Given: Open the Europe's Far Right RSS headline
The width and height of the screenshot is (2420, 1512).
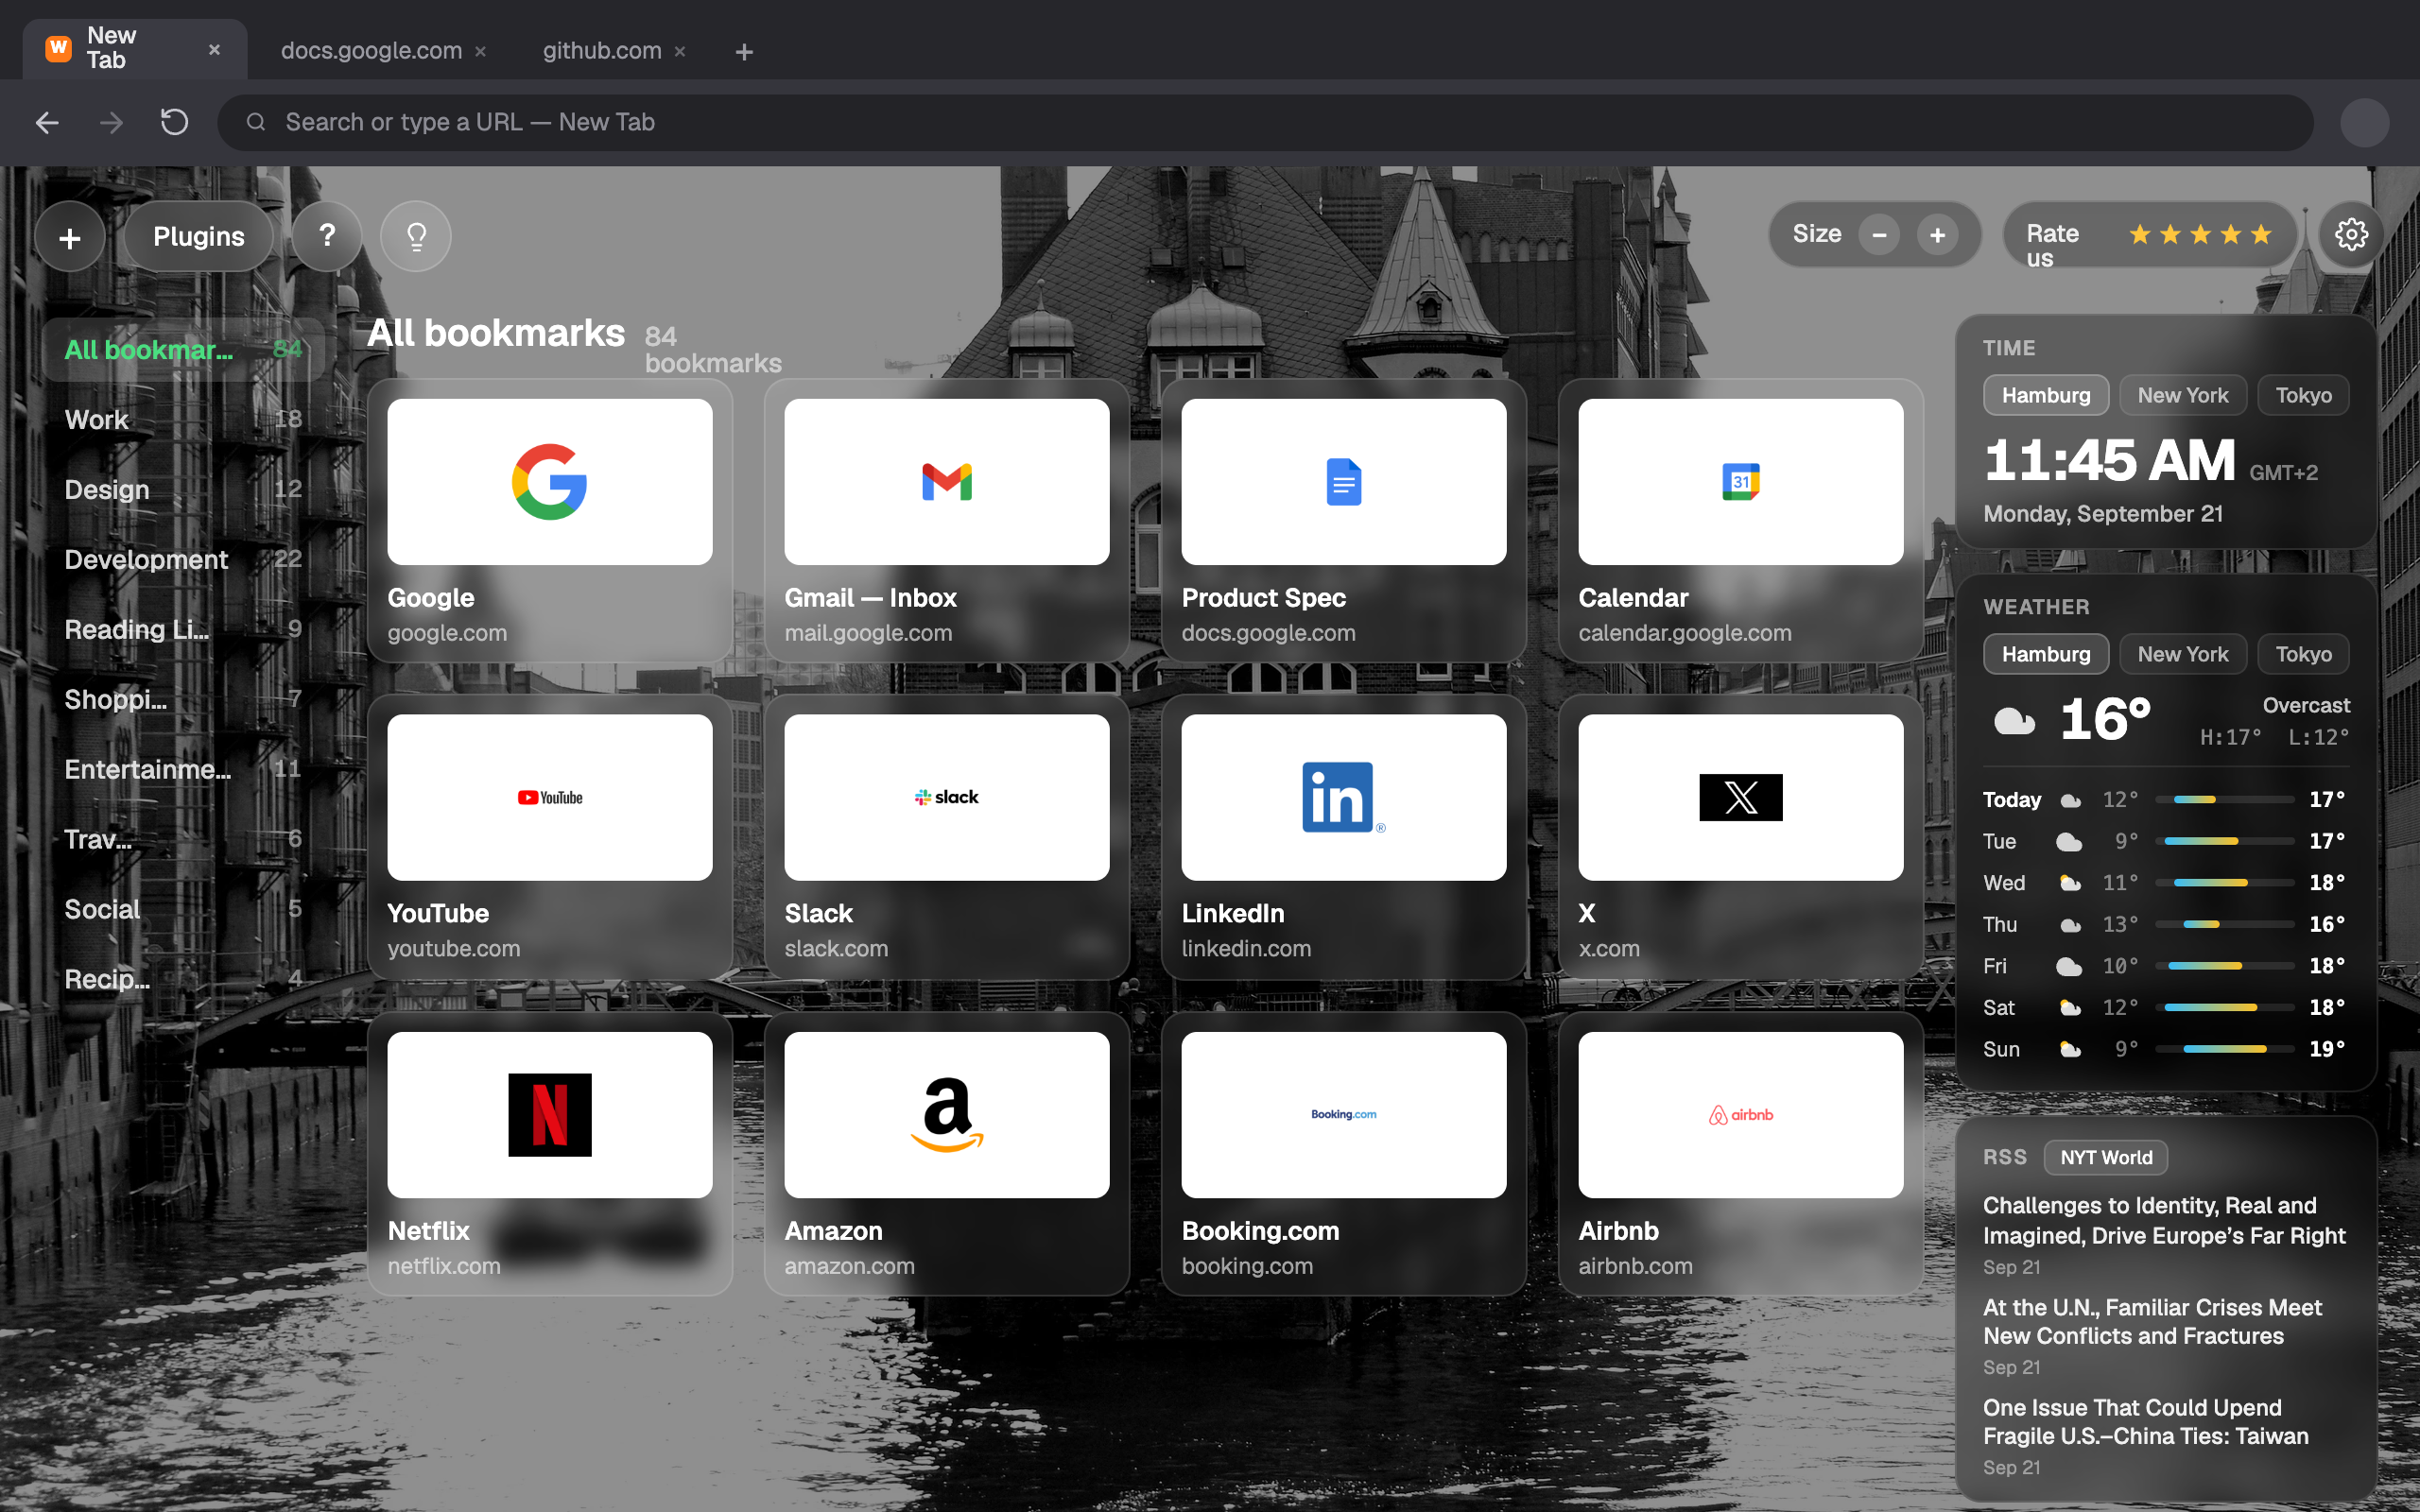Looking at the screenshot, I should tap(2163, 1220).
